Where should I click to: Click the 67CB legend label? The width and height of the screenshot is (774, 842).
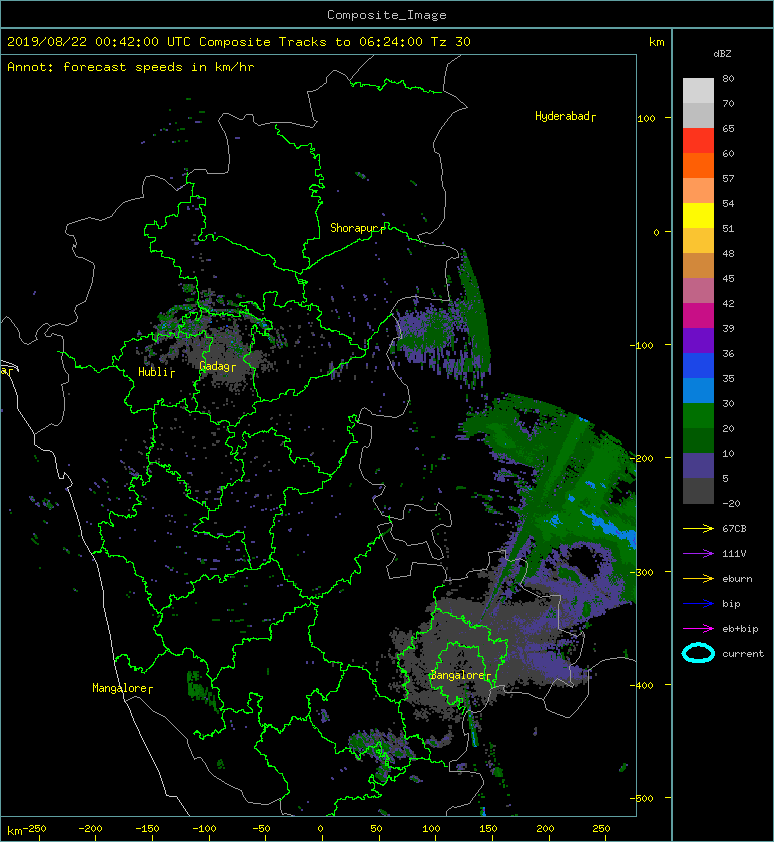click(x=734, y=529)
